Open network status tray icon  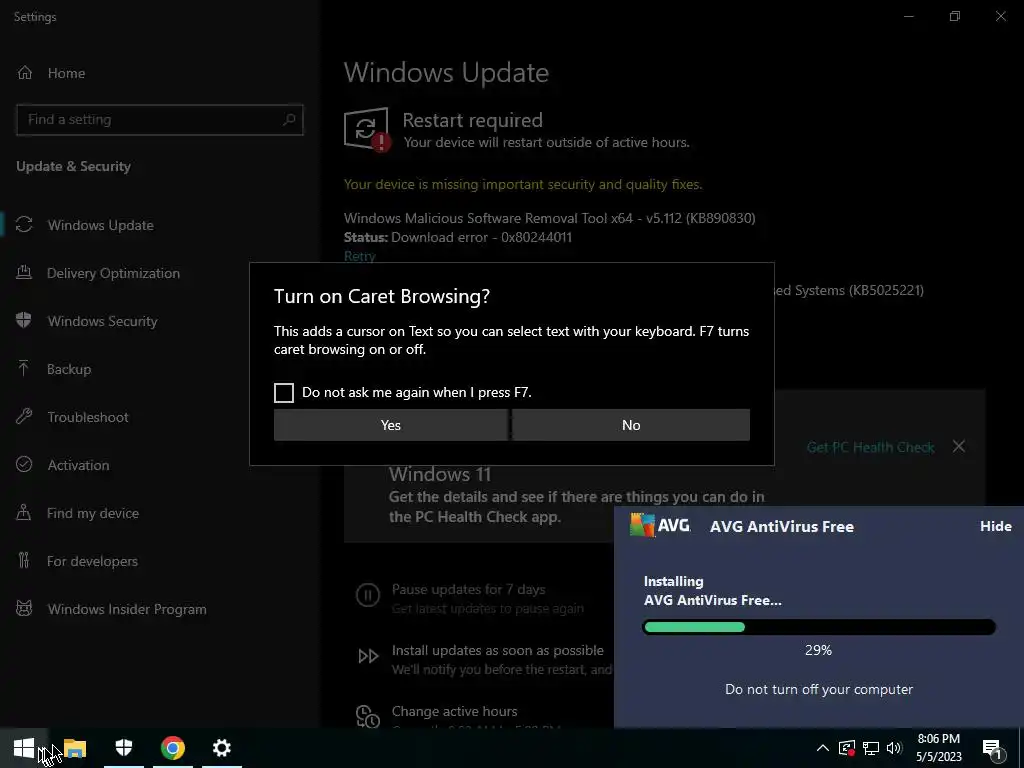pos(871,748)
